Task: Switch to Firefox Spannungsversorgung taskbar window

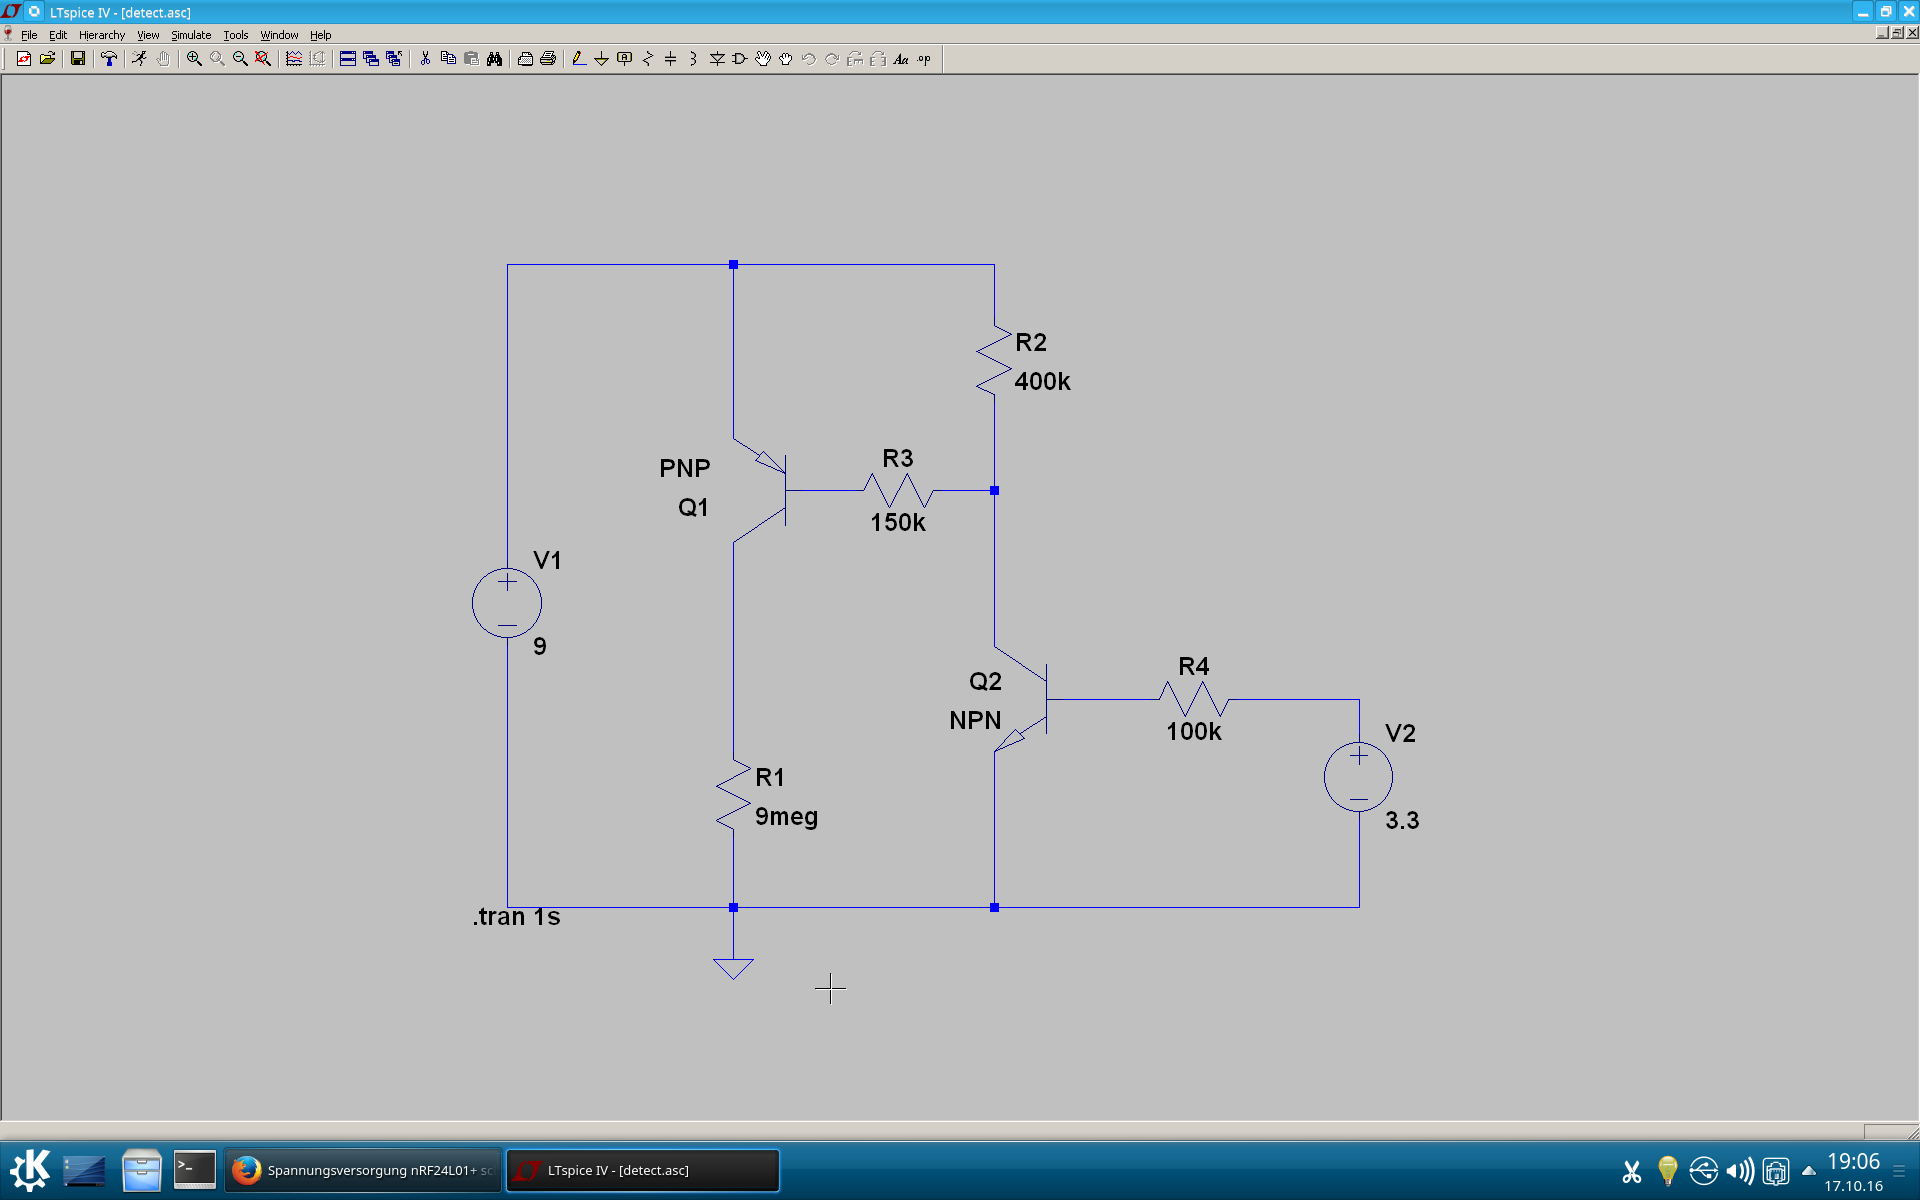Action: coord(363,1170)
